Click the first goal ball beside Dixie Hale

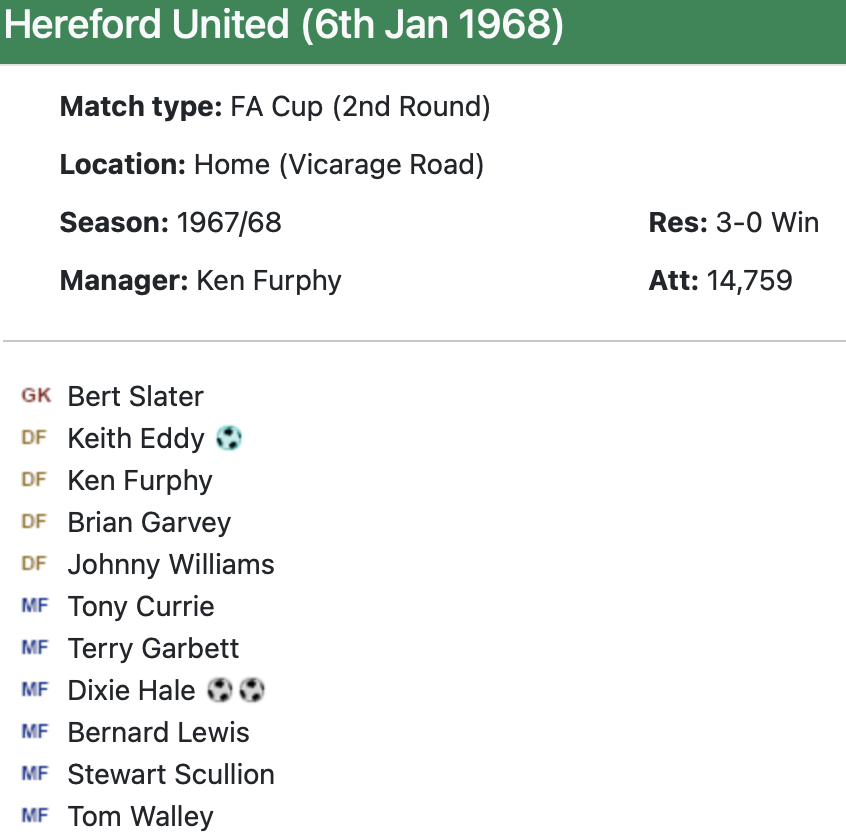220,690
